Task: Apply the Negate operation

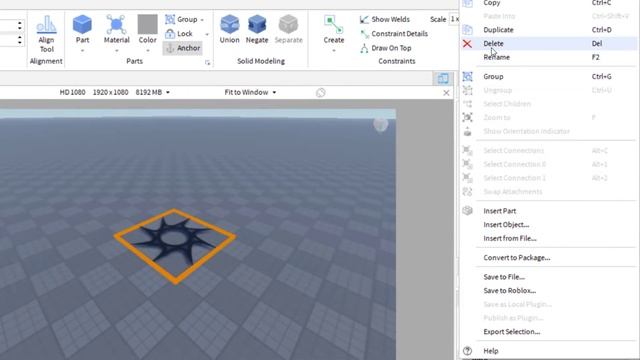Action: tap(257, 29)
